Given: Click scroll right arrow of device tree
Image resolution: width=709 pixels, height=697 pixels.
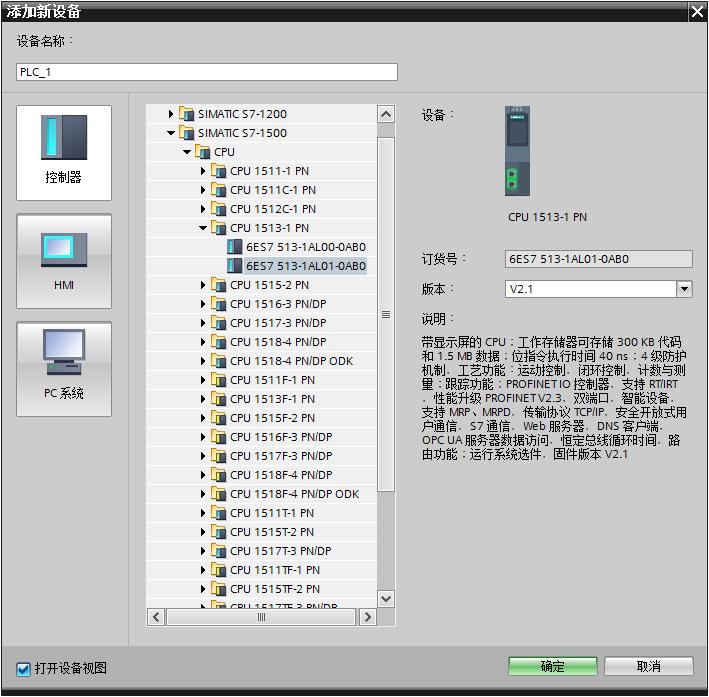Looking at the screenshot, I should (x=367, y=617).
